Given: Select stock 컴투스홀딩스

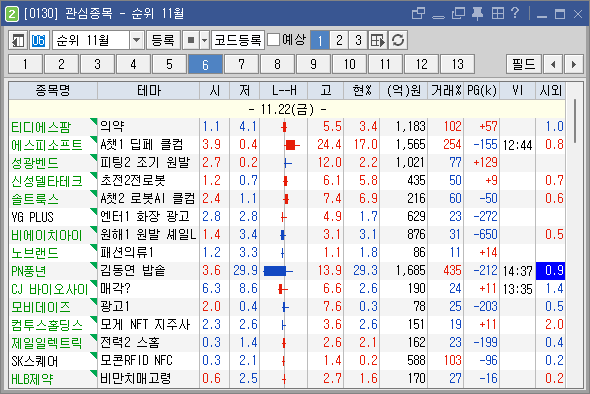Looking at the screenshot, I should click(47, 326).
